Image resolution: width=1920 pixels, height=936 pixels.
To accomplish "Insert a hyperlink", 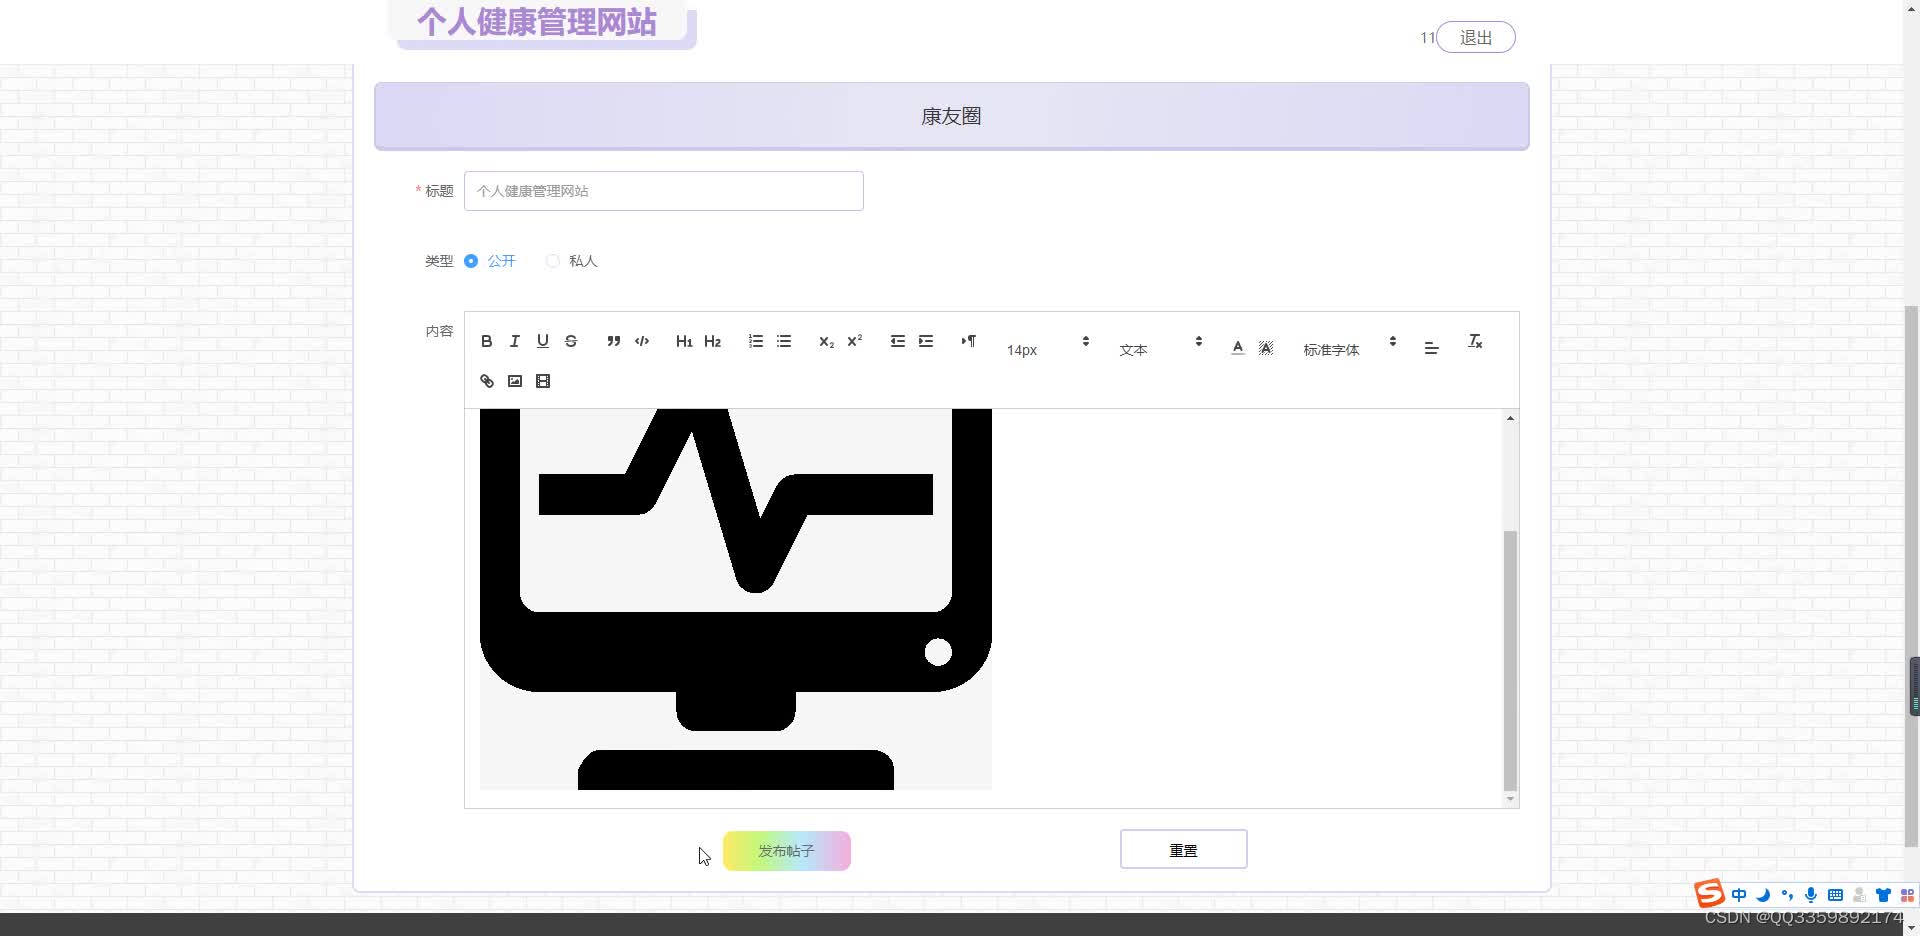I will tap(487, 381).
